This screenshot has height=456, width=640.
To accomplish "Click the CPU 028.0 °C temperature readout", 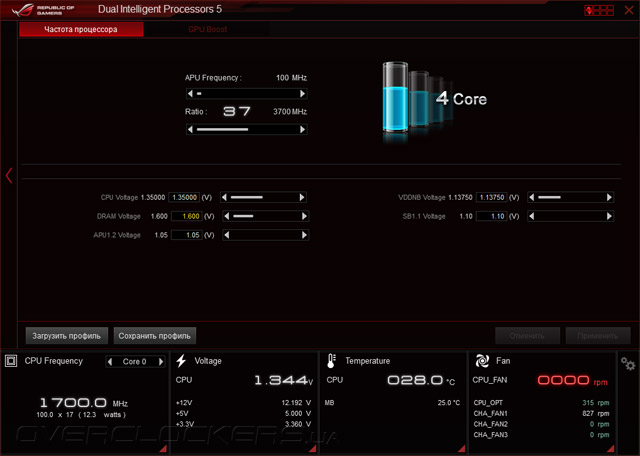I will [x=421, y=380].
